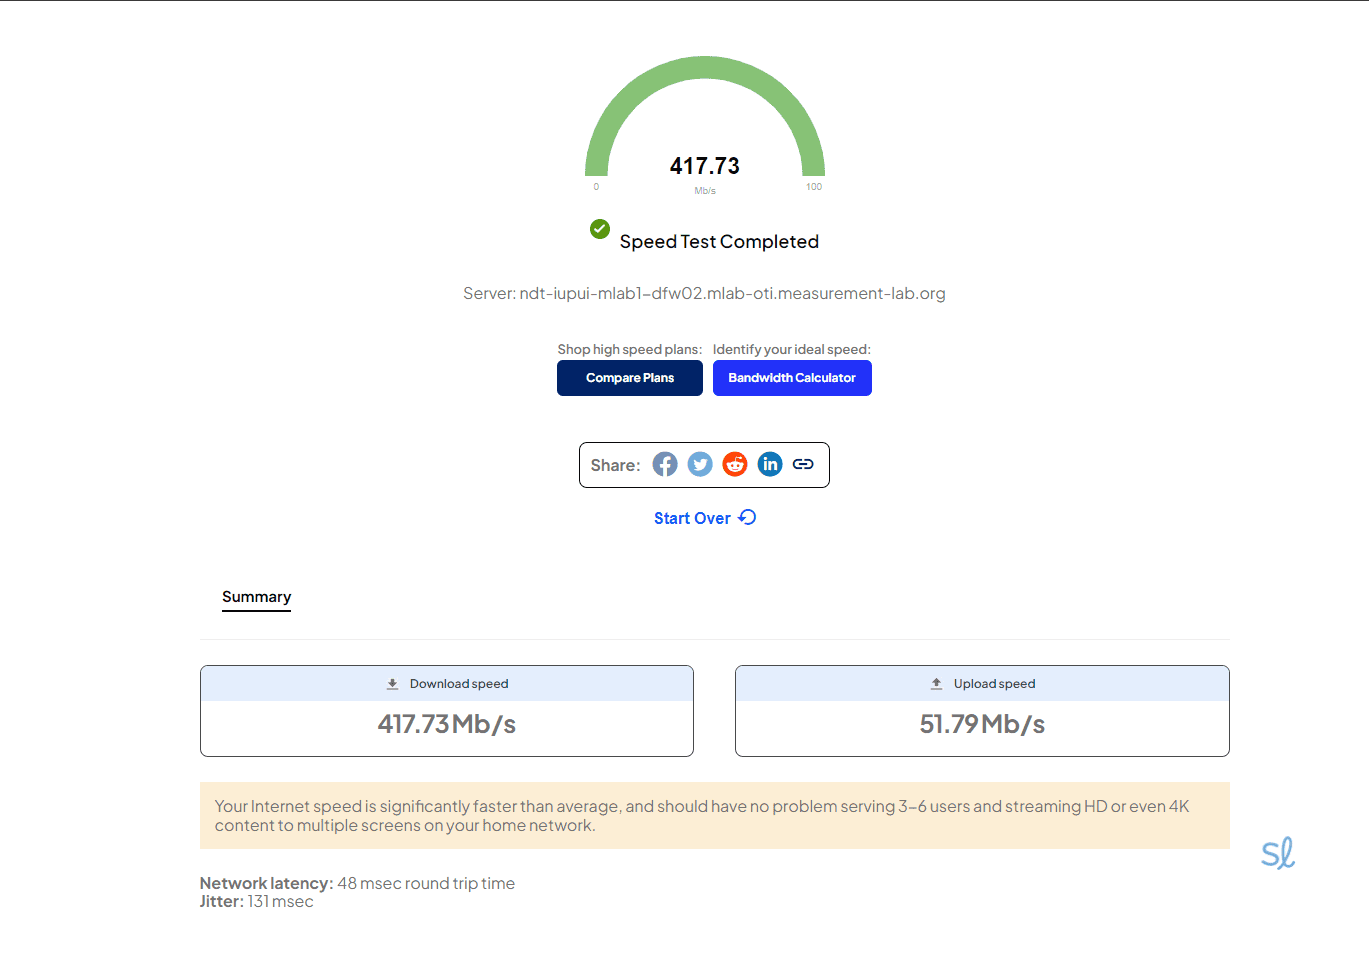Share results on Twitter
Viewport: 1369px width, 960px height.
click(700, 464)
